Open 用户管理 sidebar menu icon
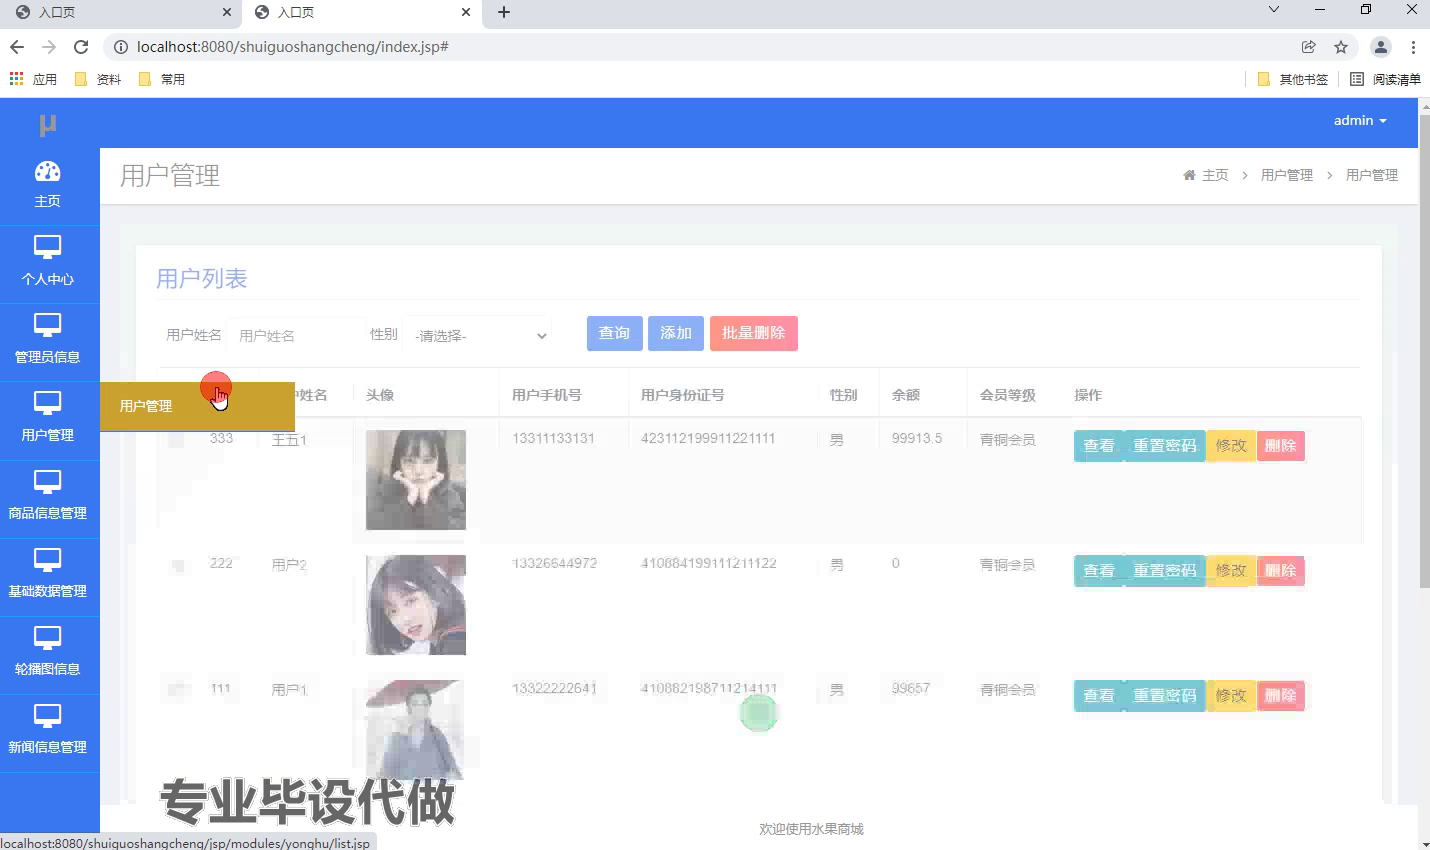The height and width of the screenshot is (850, 1430). pos(48,403)
